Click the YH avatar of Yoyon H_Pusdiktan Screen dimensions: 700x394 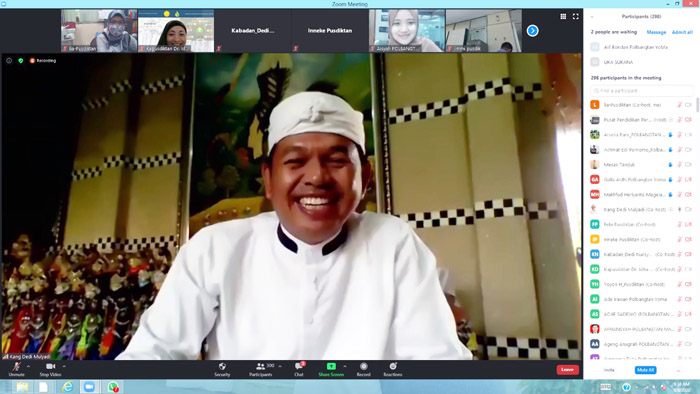click(x=595, y=284)
